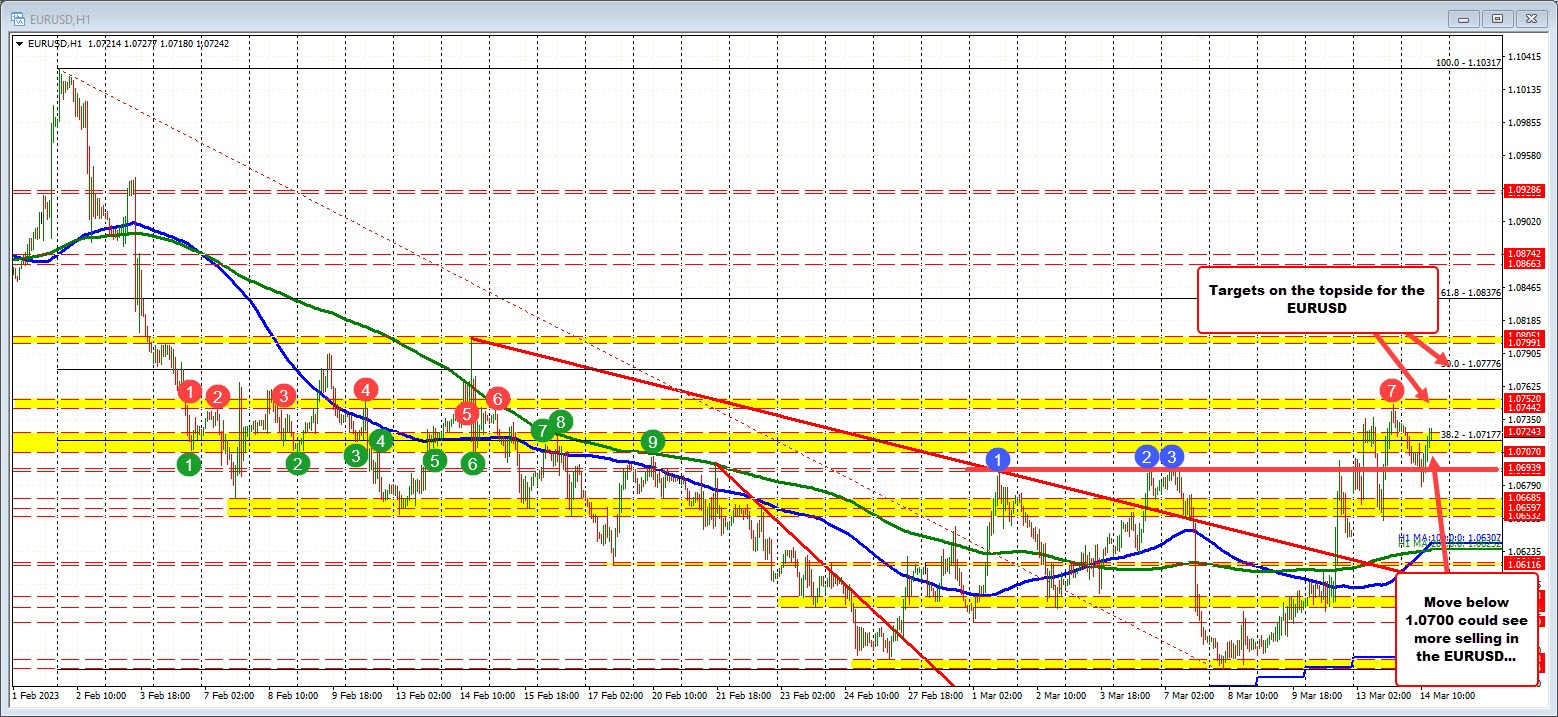Click the 13 Mar 02:00 time axis label
1558x717 pixels.
click(1382, 694)
